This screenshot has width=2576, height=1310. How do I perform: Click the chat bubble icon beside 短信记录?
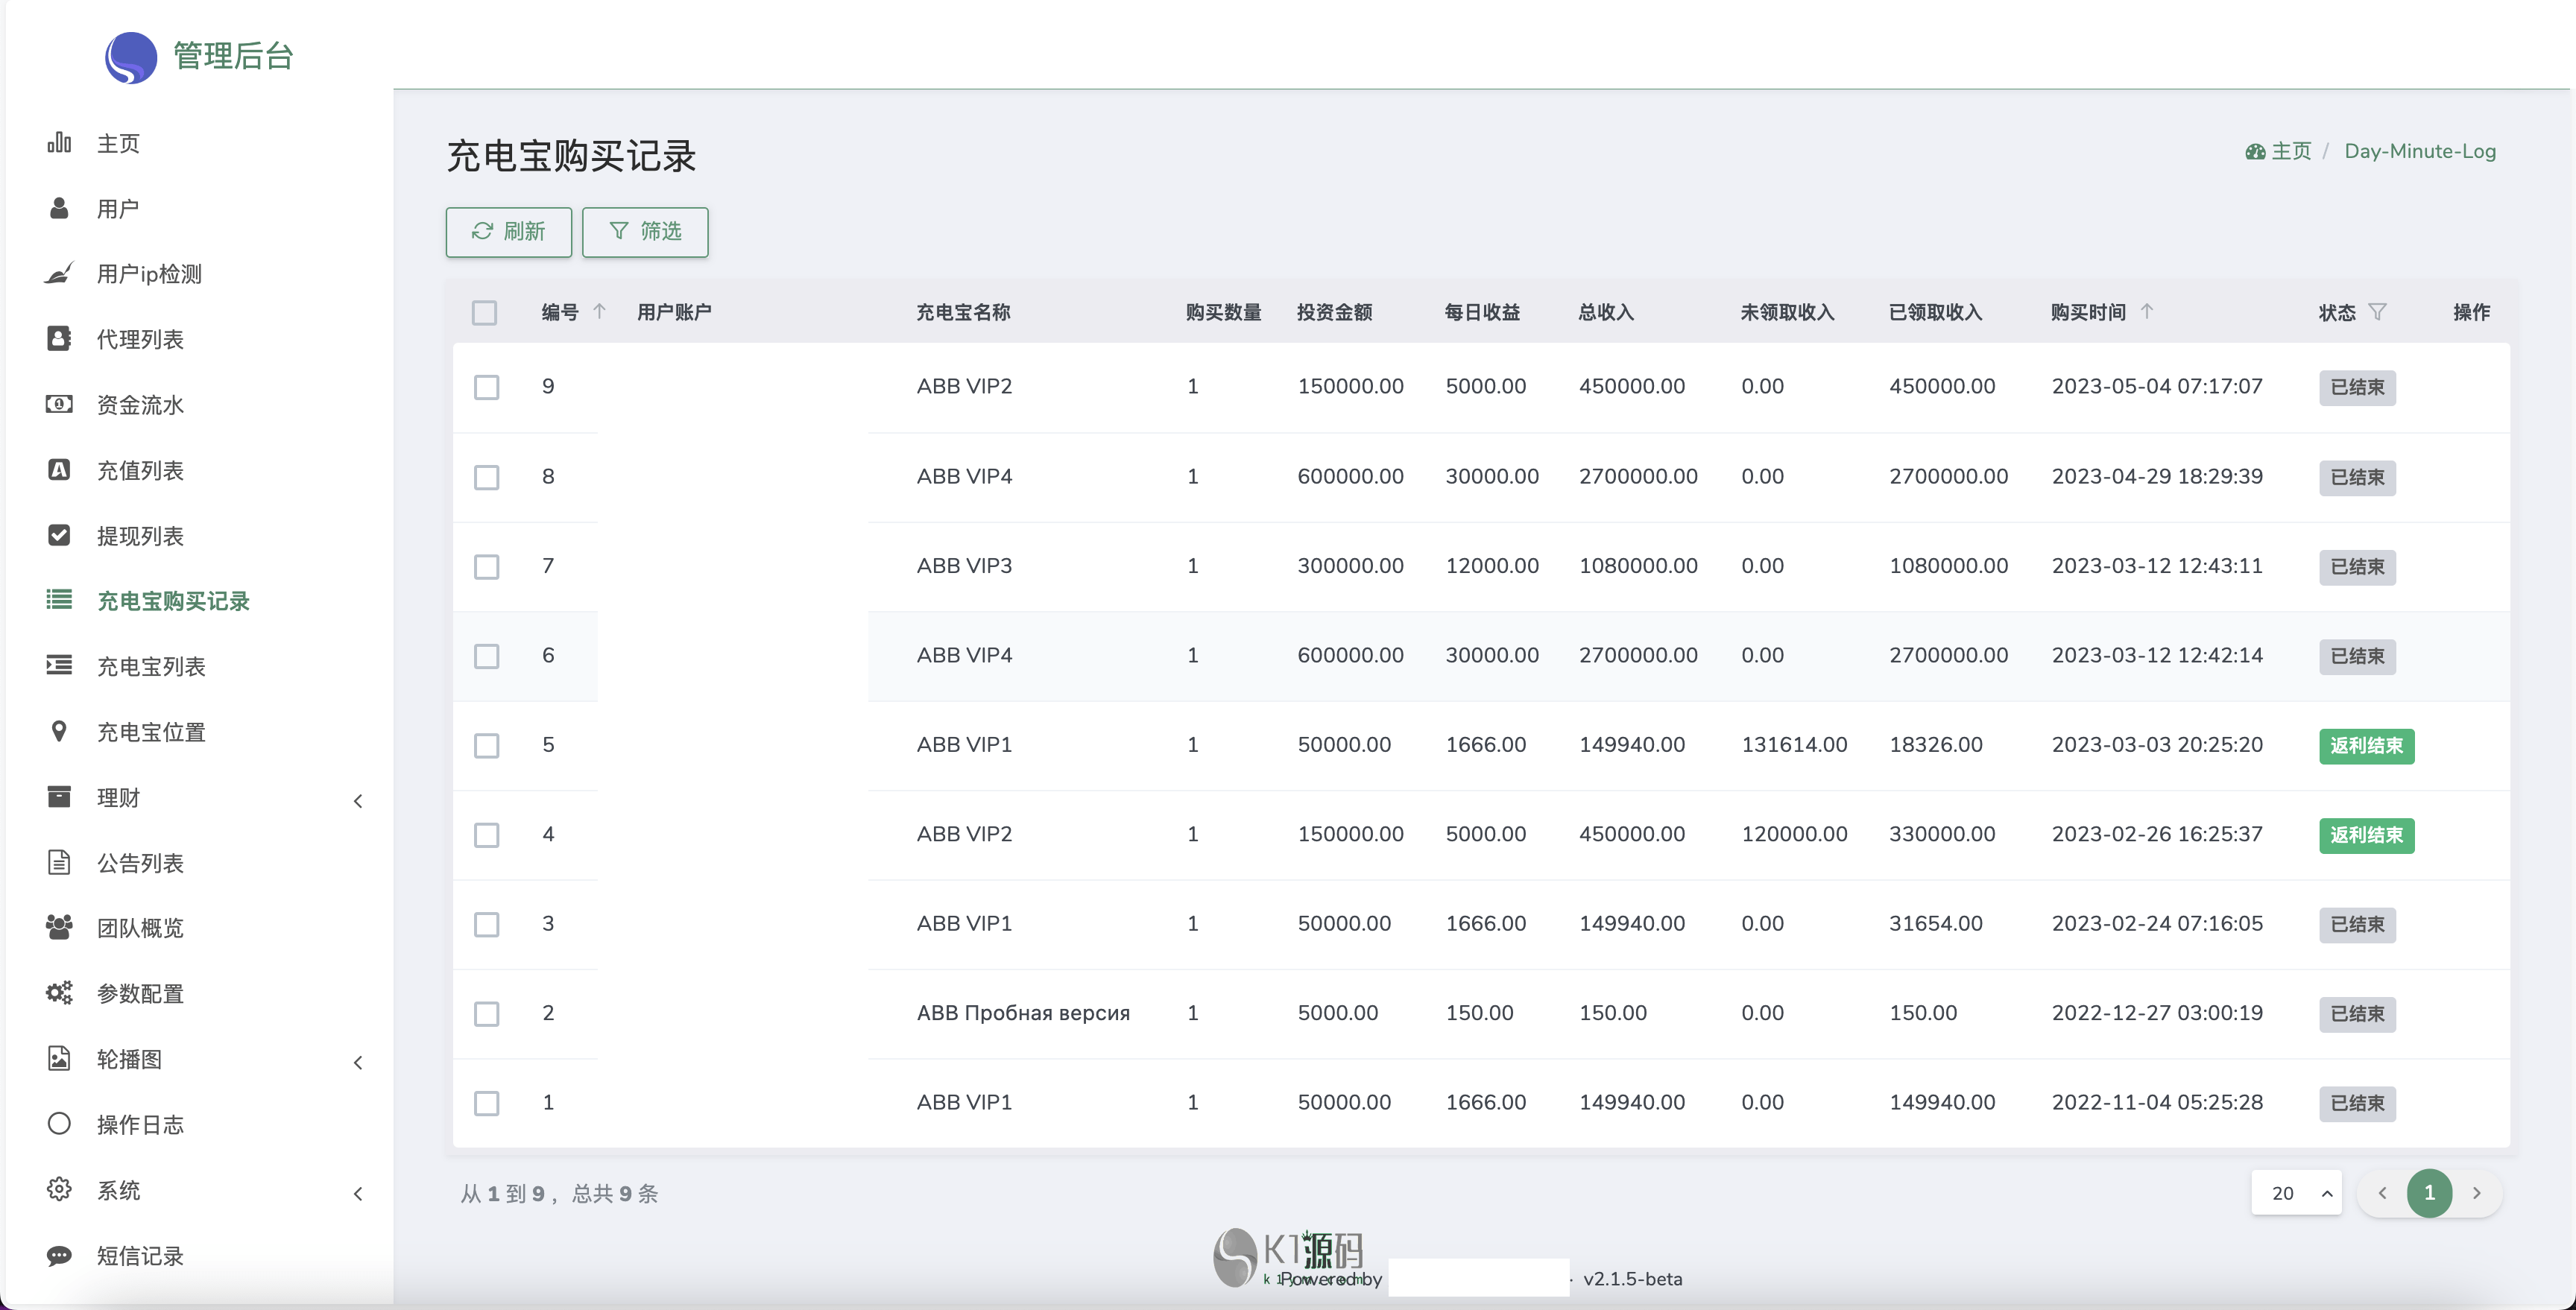(x=59, y=1255)
